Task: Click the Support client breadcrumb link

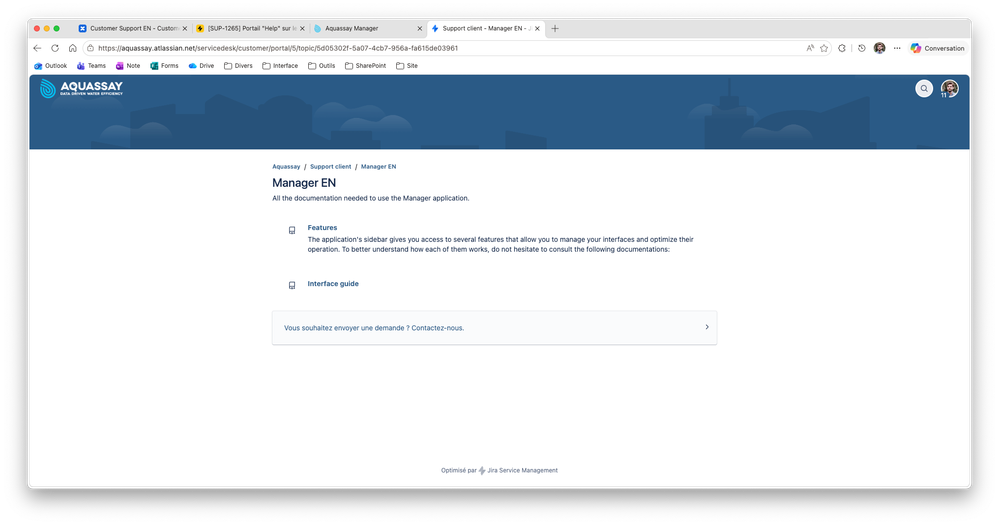Action: coord(331,166)
